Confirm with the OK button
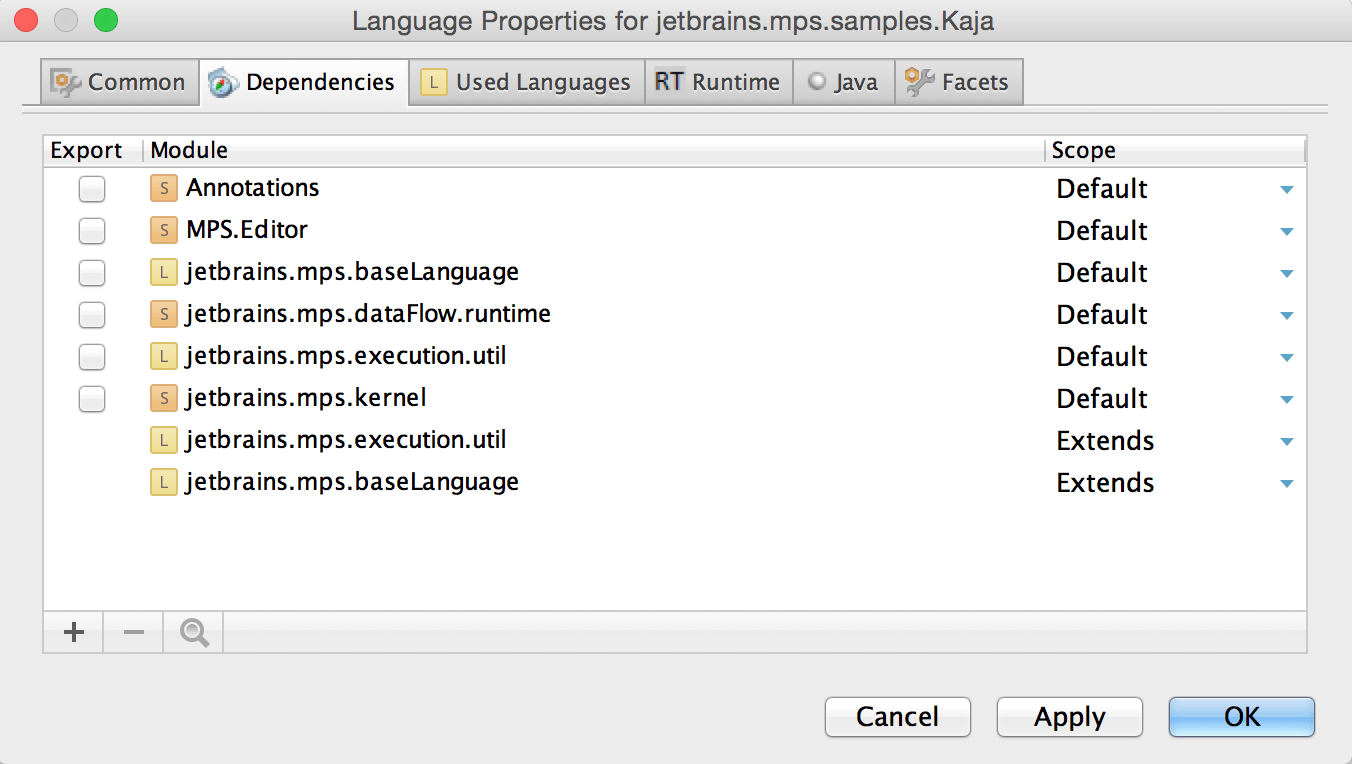 (x=1241, y=717)
